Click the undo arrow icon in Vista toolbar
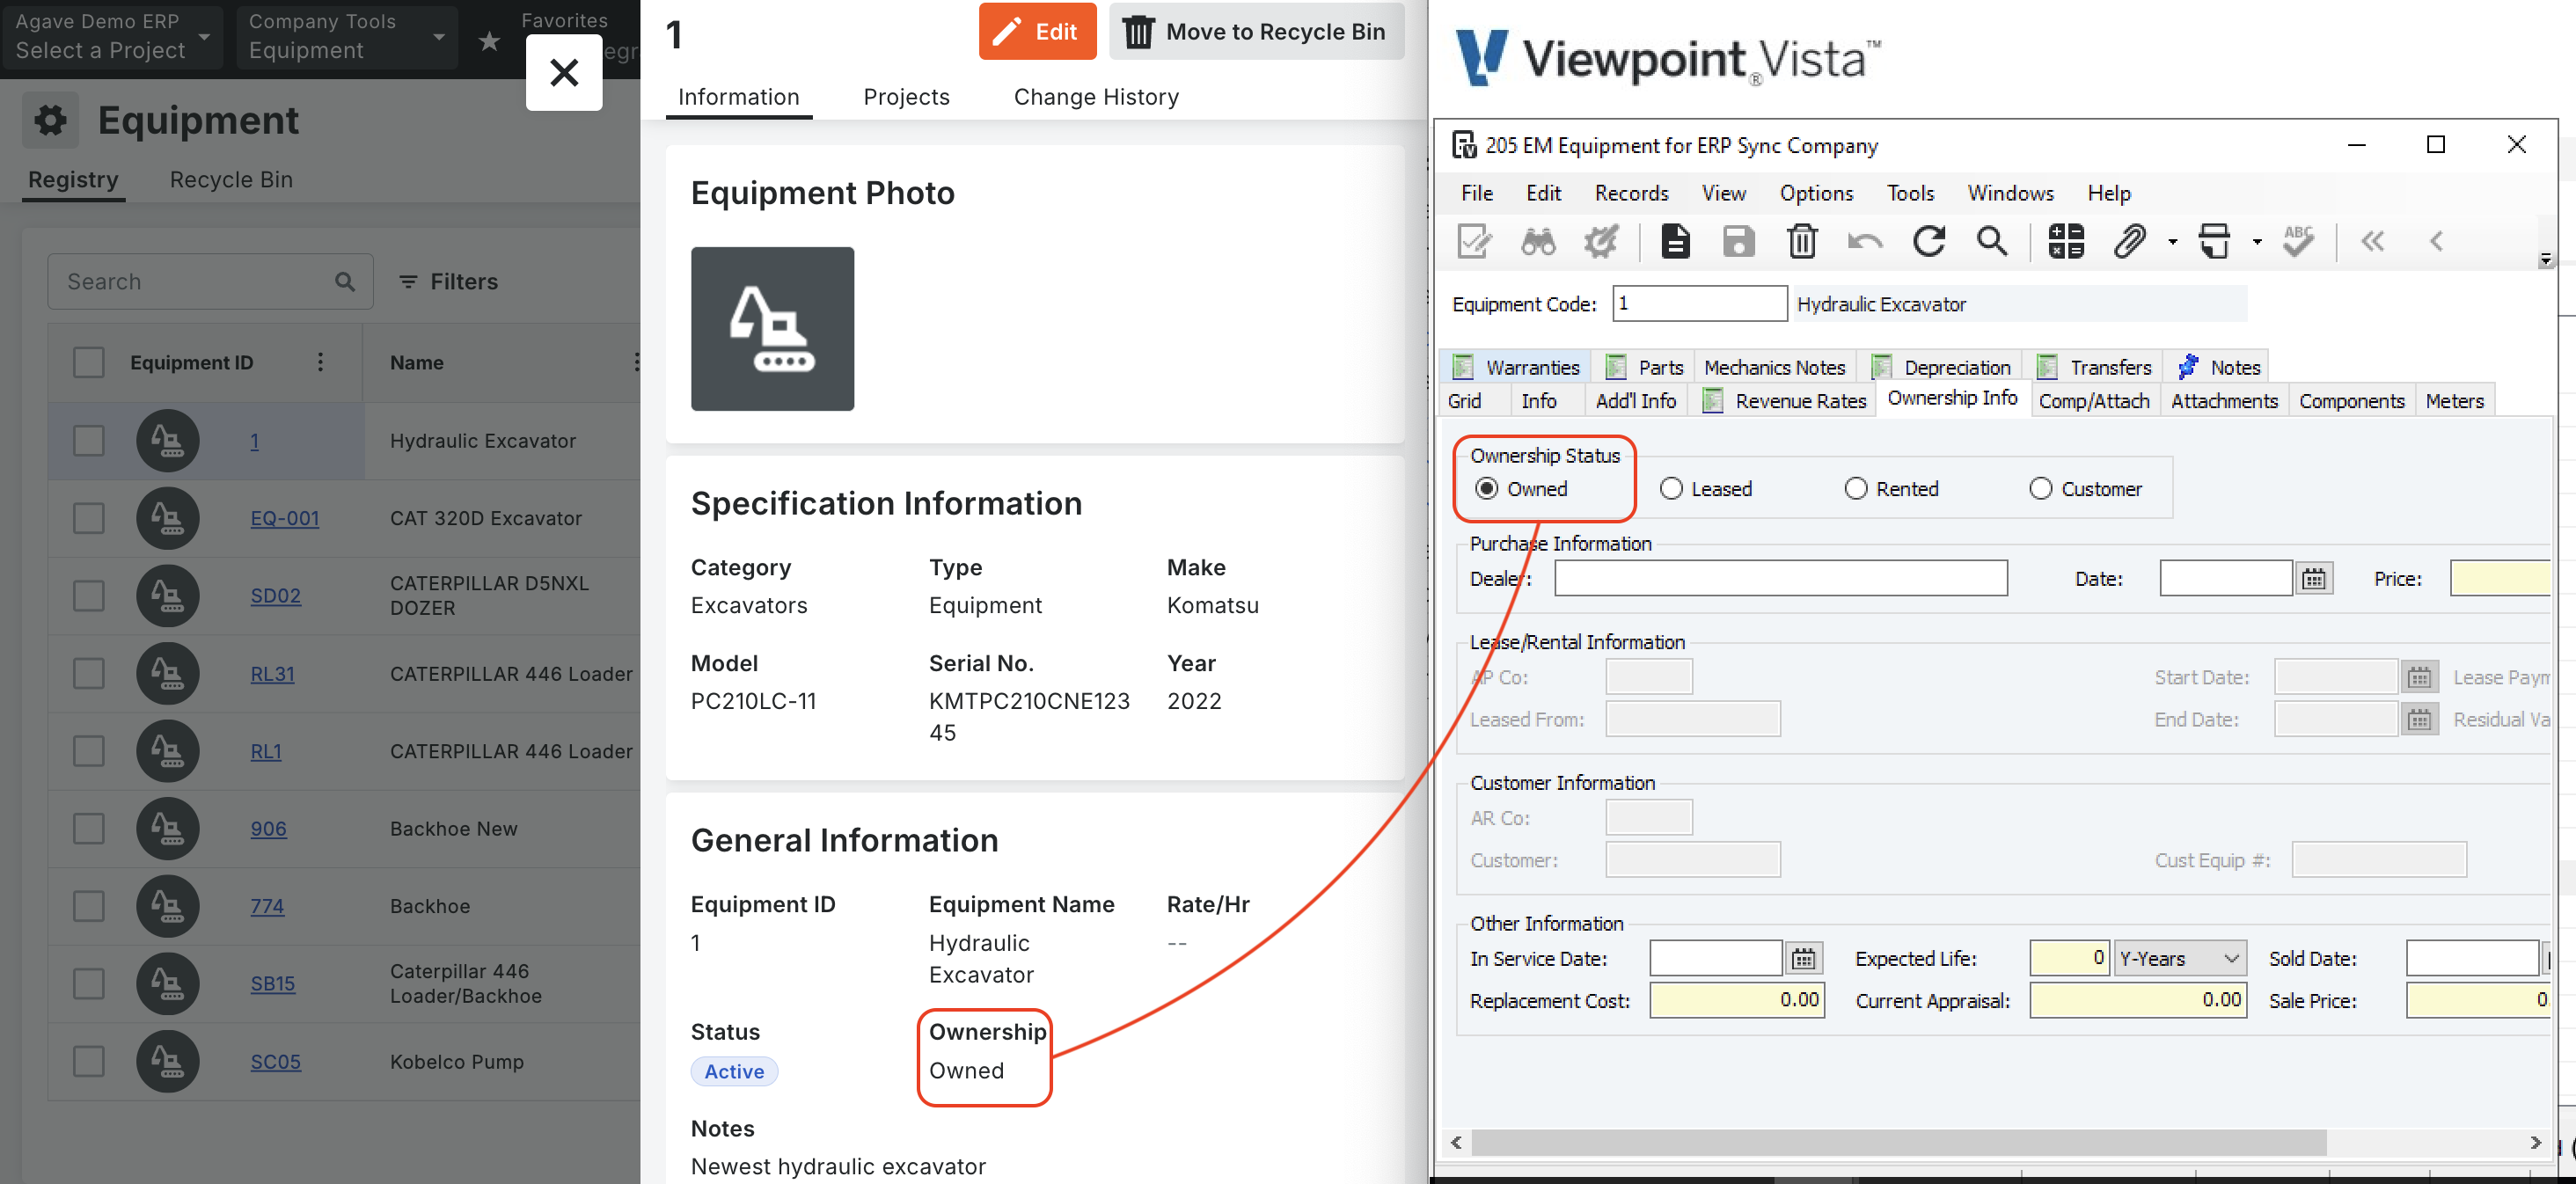 1865,241
